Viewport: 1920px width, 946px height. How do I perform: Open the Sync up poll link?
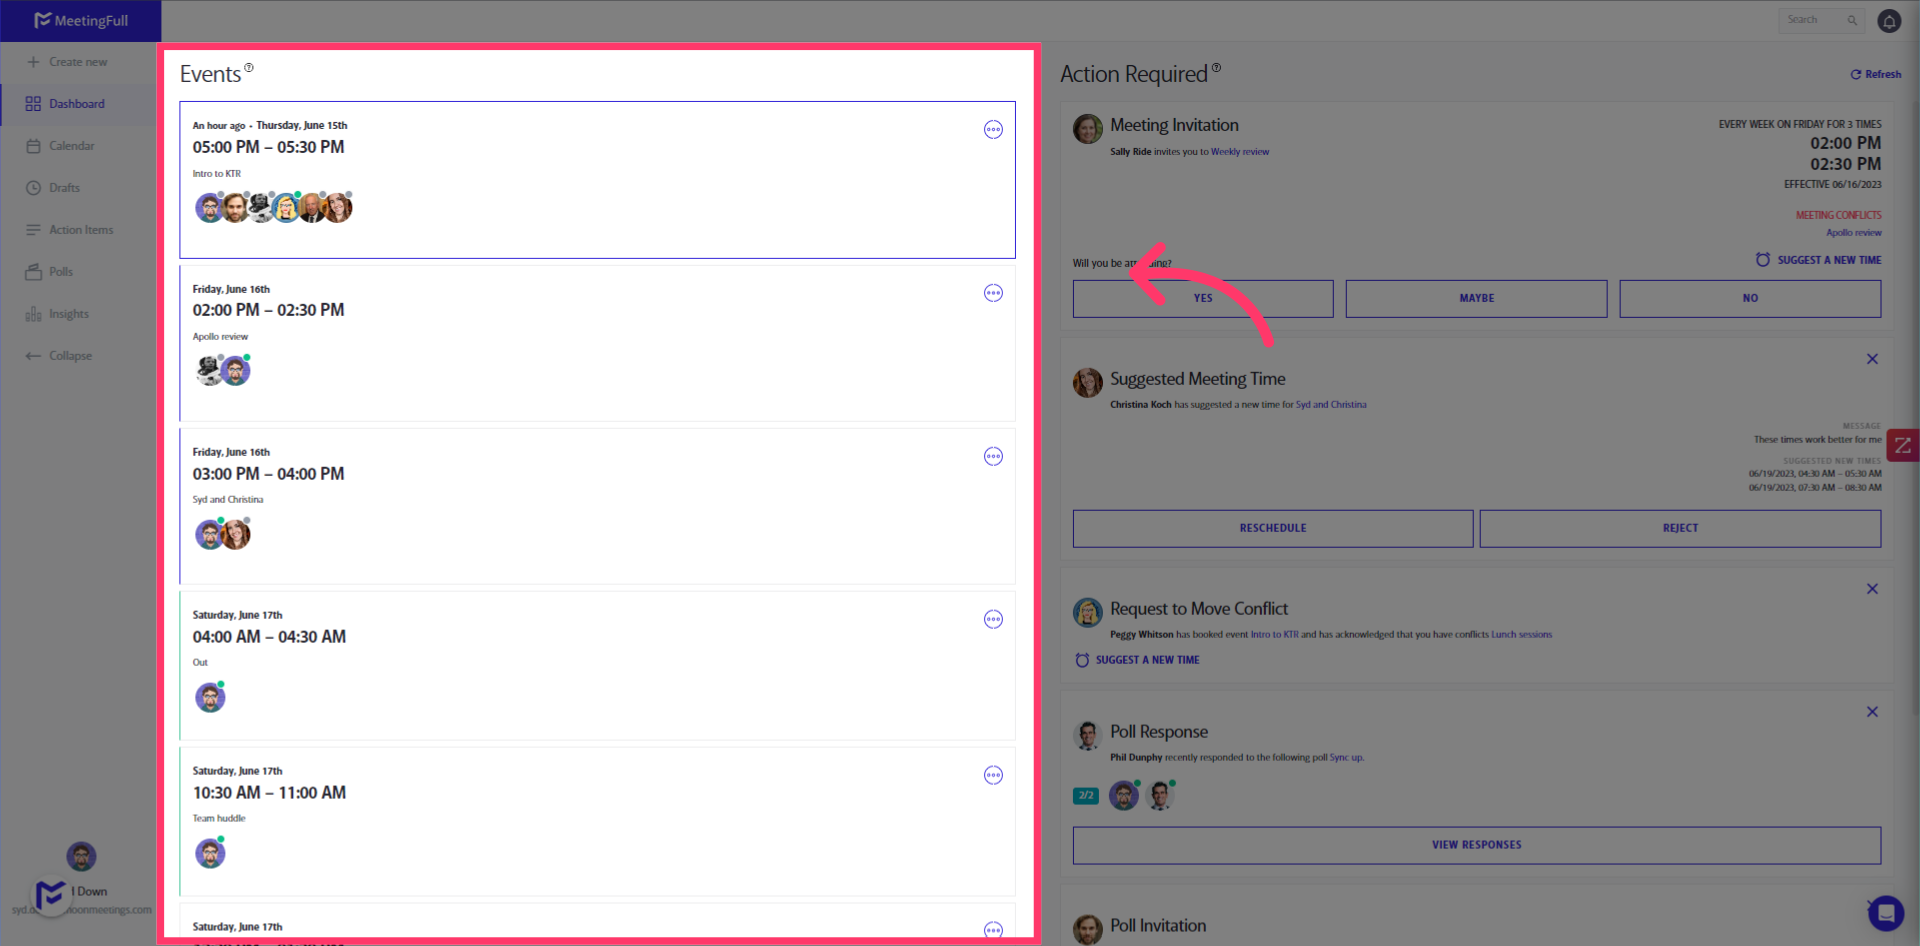click(1345, 757)
